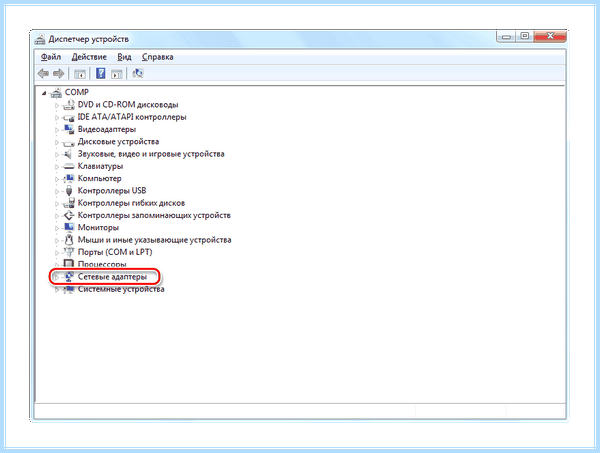Click the Forward arrow toolbar icon
Image resolution: width=600 pixels, height=453 pixels.
(59, 73)
